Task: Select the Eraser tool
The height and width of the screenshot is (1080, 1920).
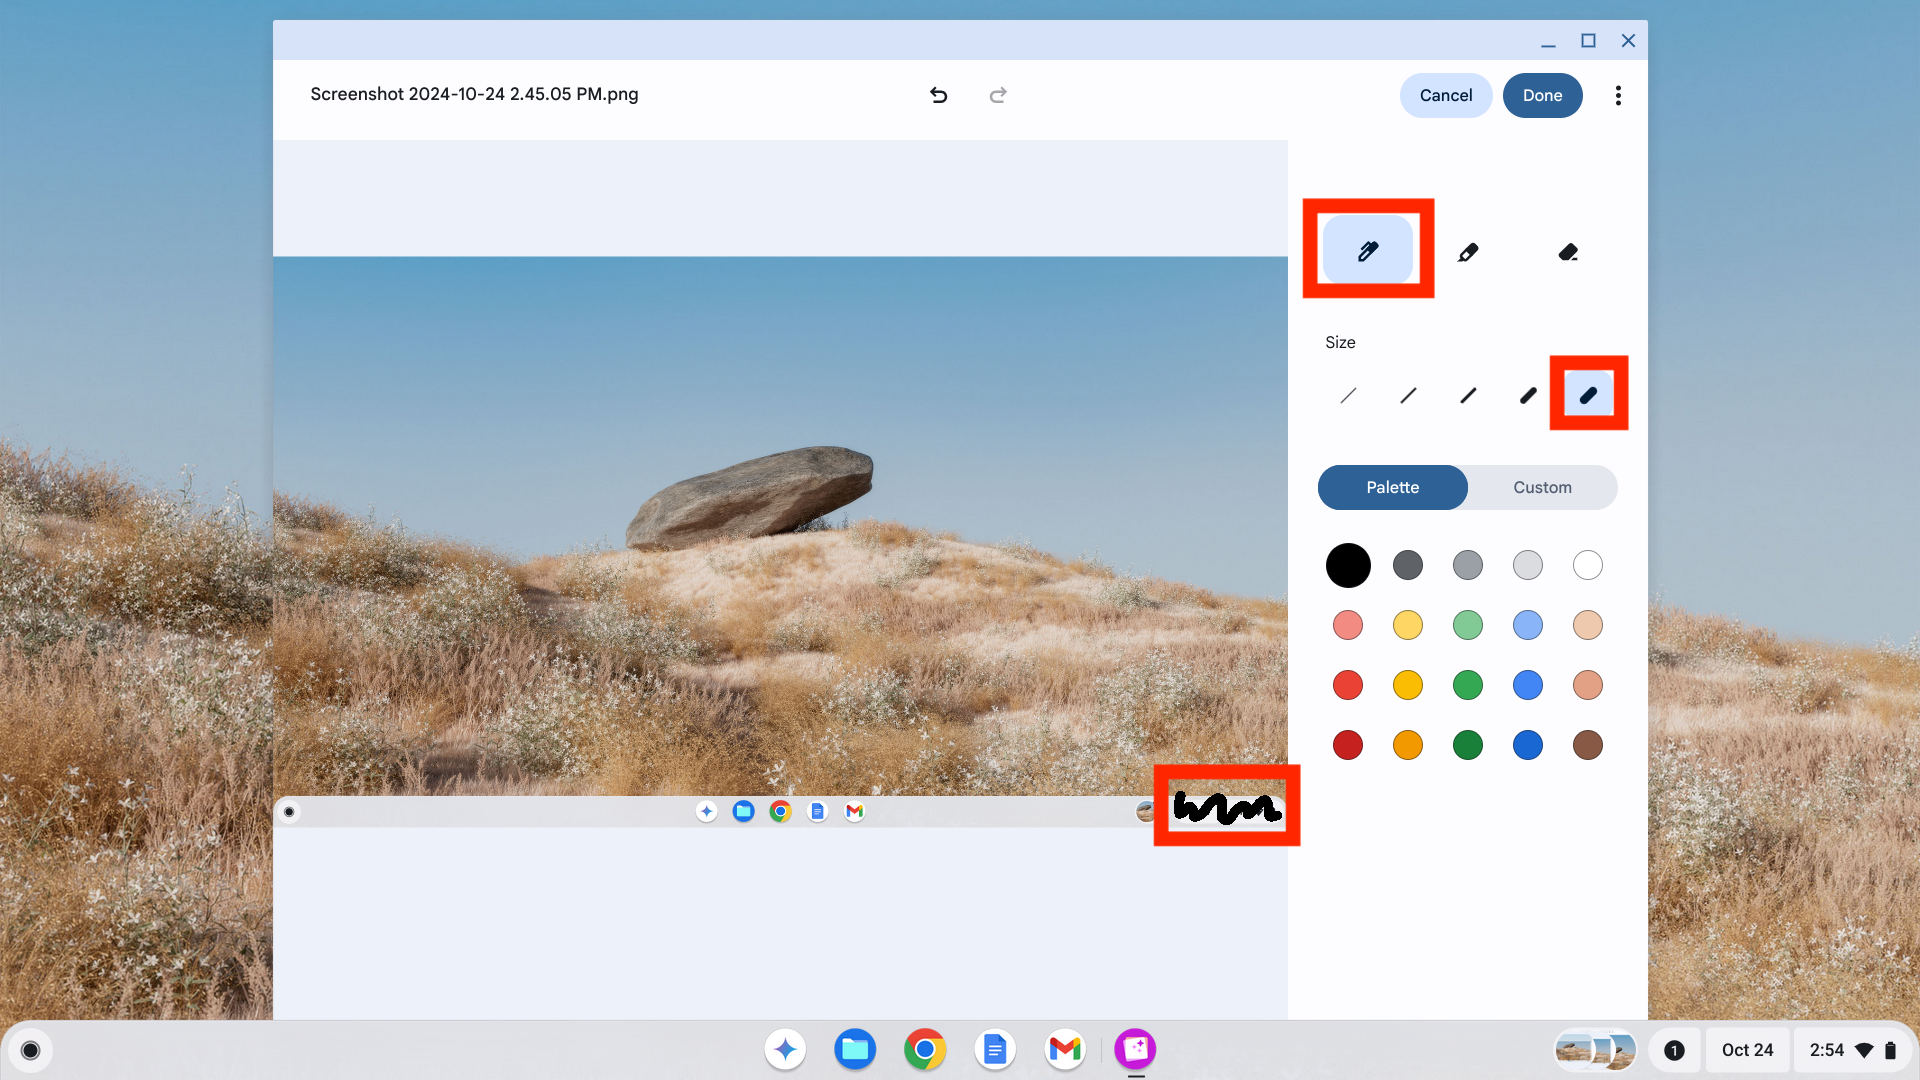Action: [x=1568, y=252]
